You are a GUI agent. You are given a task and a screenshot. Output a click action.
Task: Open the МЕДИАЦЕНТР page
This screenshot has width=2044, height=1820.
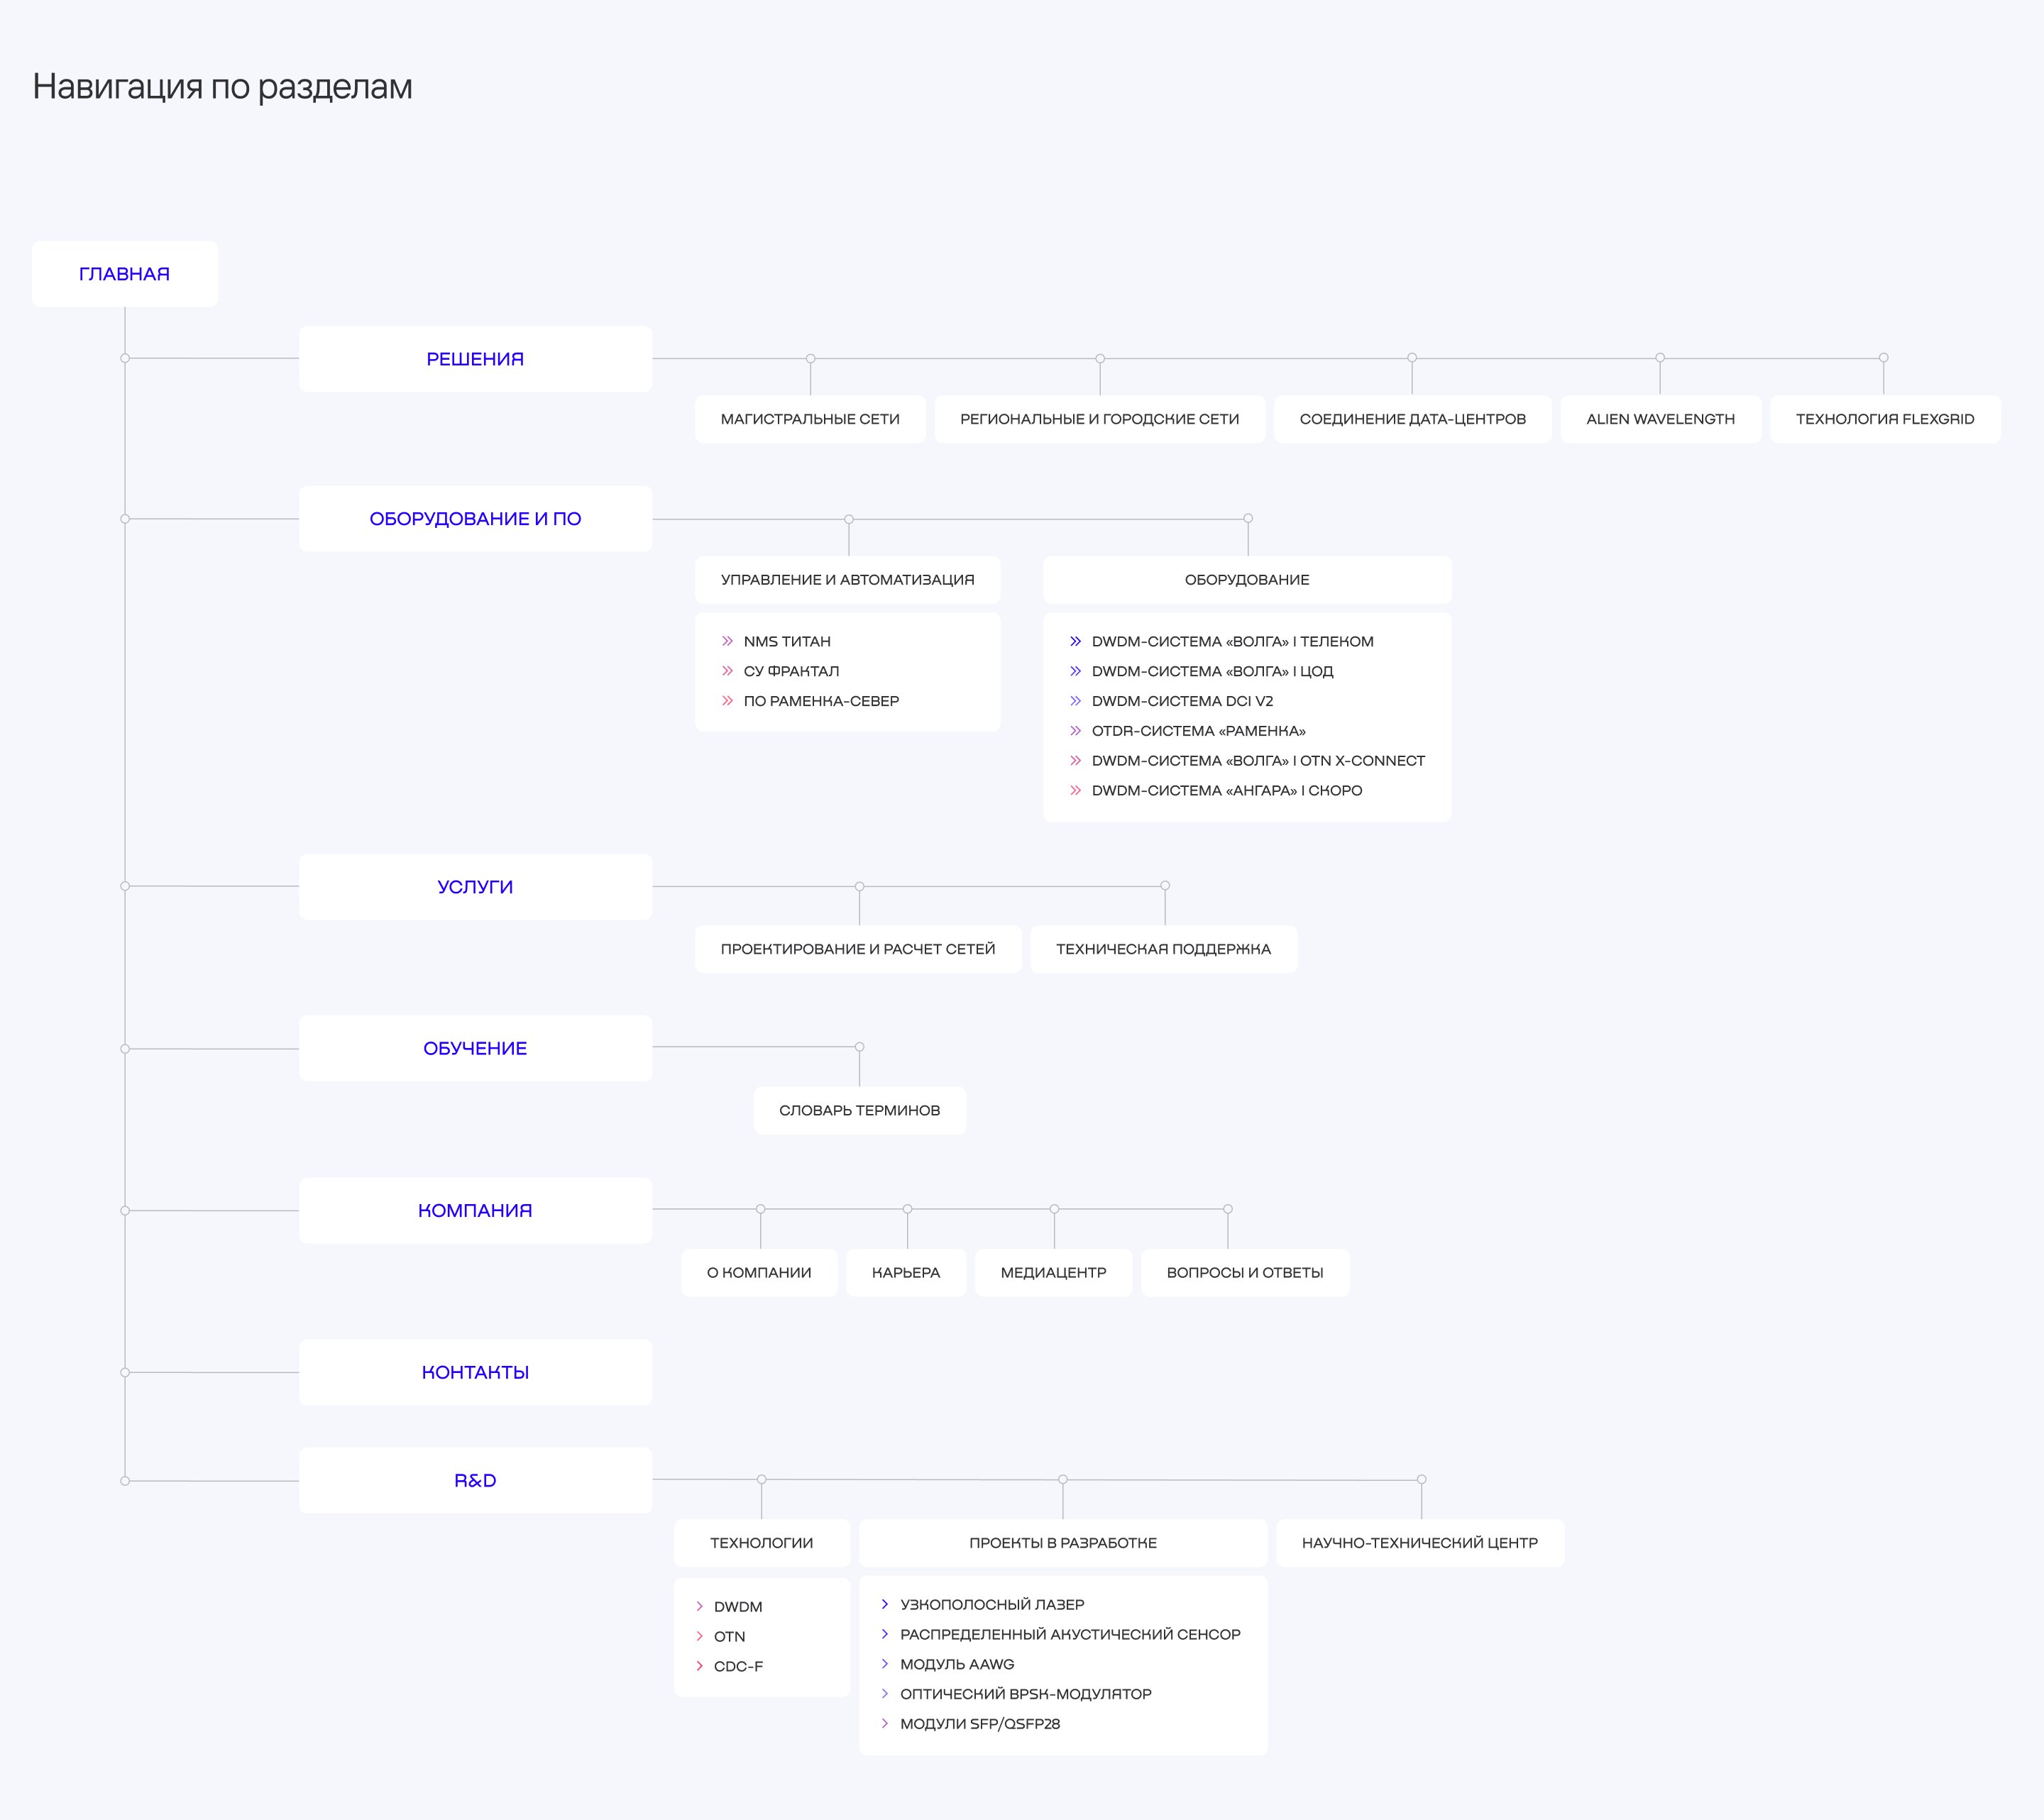[x=1053, y=1272]
